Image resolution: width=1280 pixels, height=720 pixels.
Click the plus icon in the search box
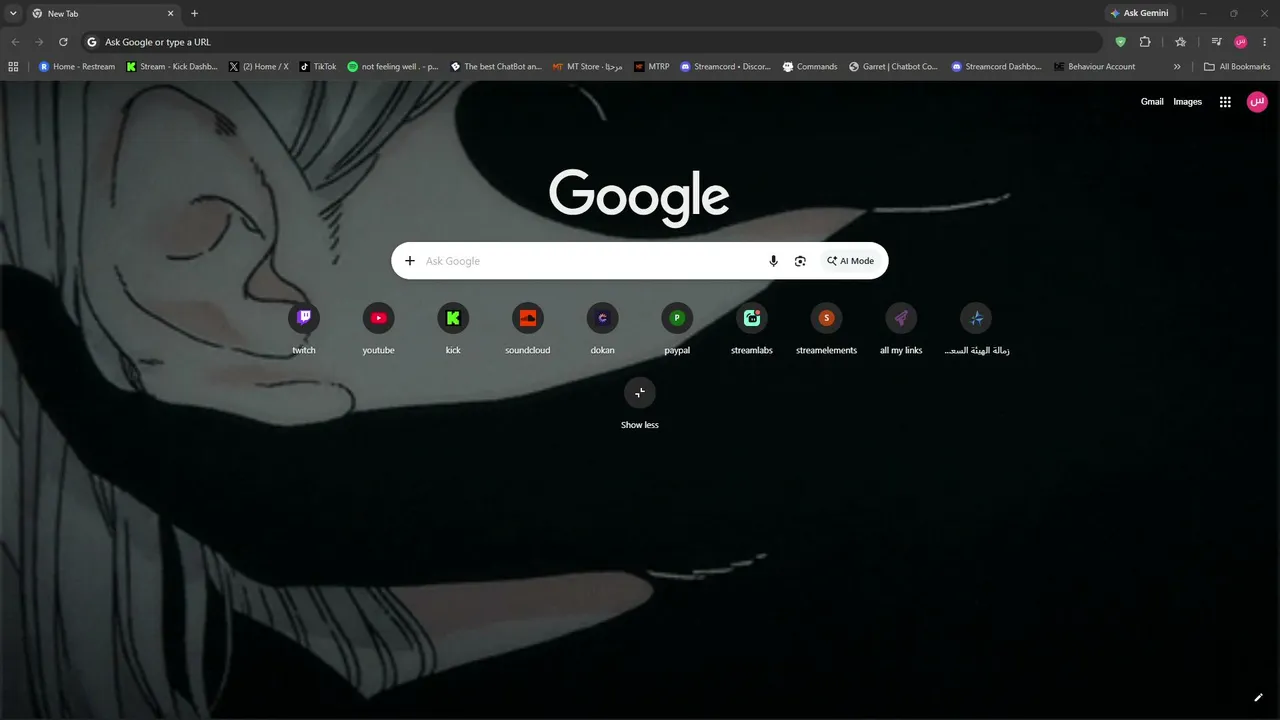(410, 261)
